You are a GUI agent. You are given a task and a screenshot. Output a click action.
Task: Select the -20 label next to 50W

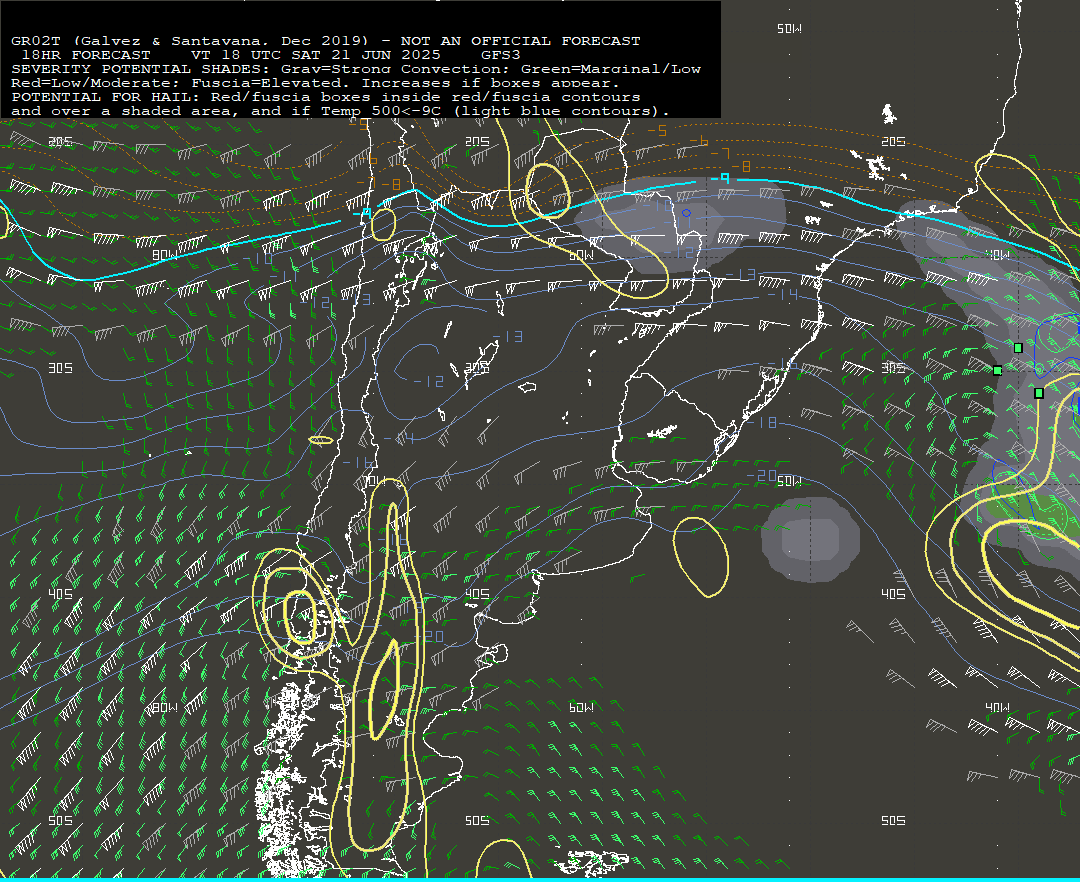tap(762, 476)
